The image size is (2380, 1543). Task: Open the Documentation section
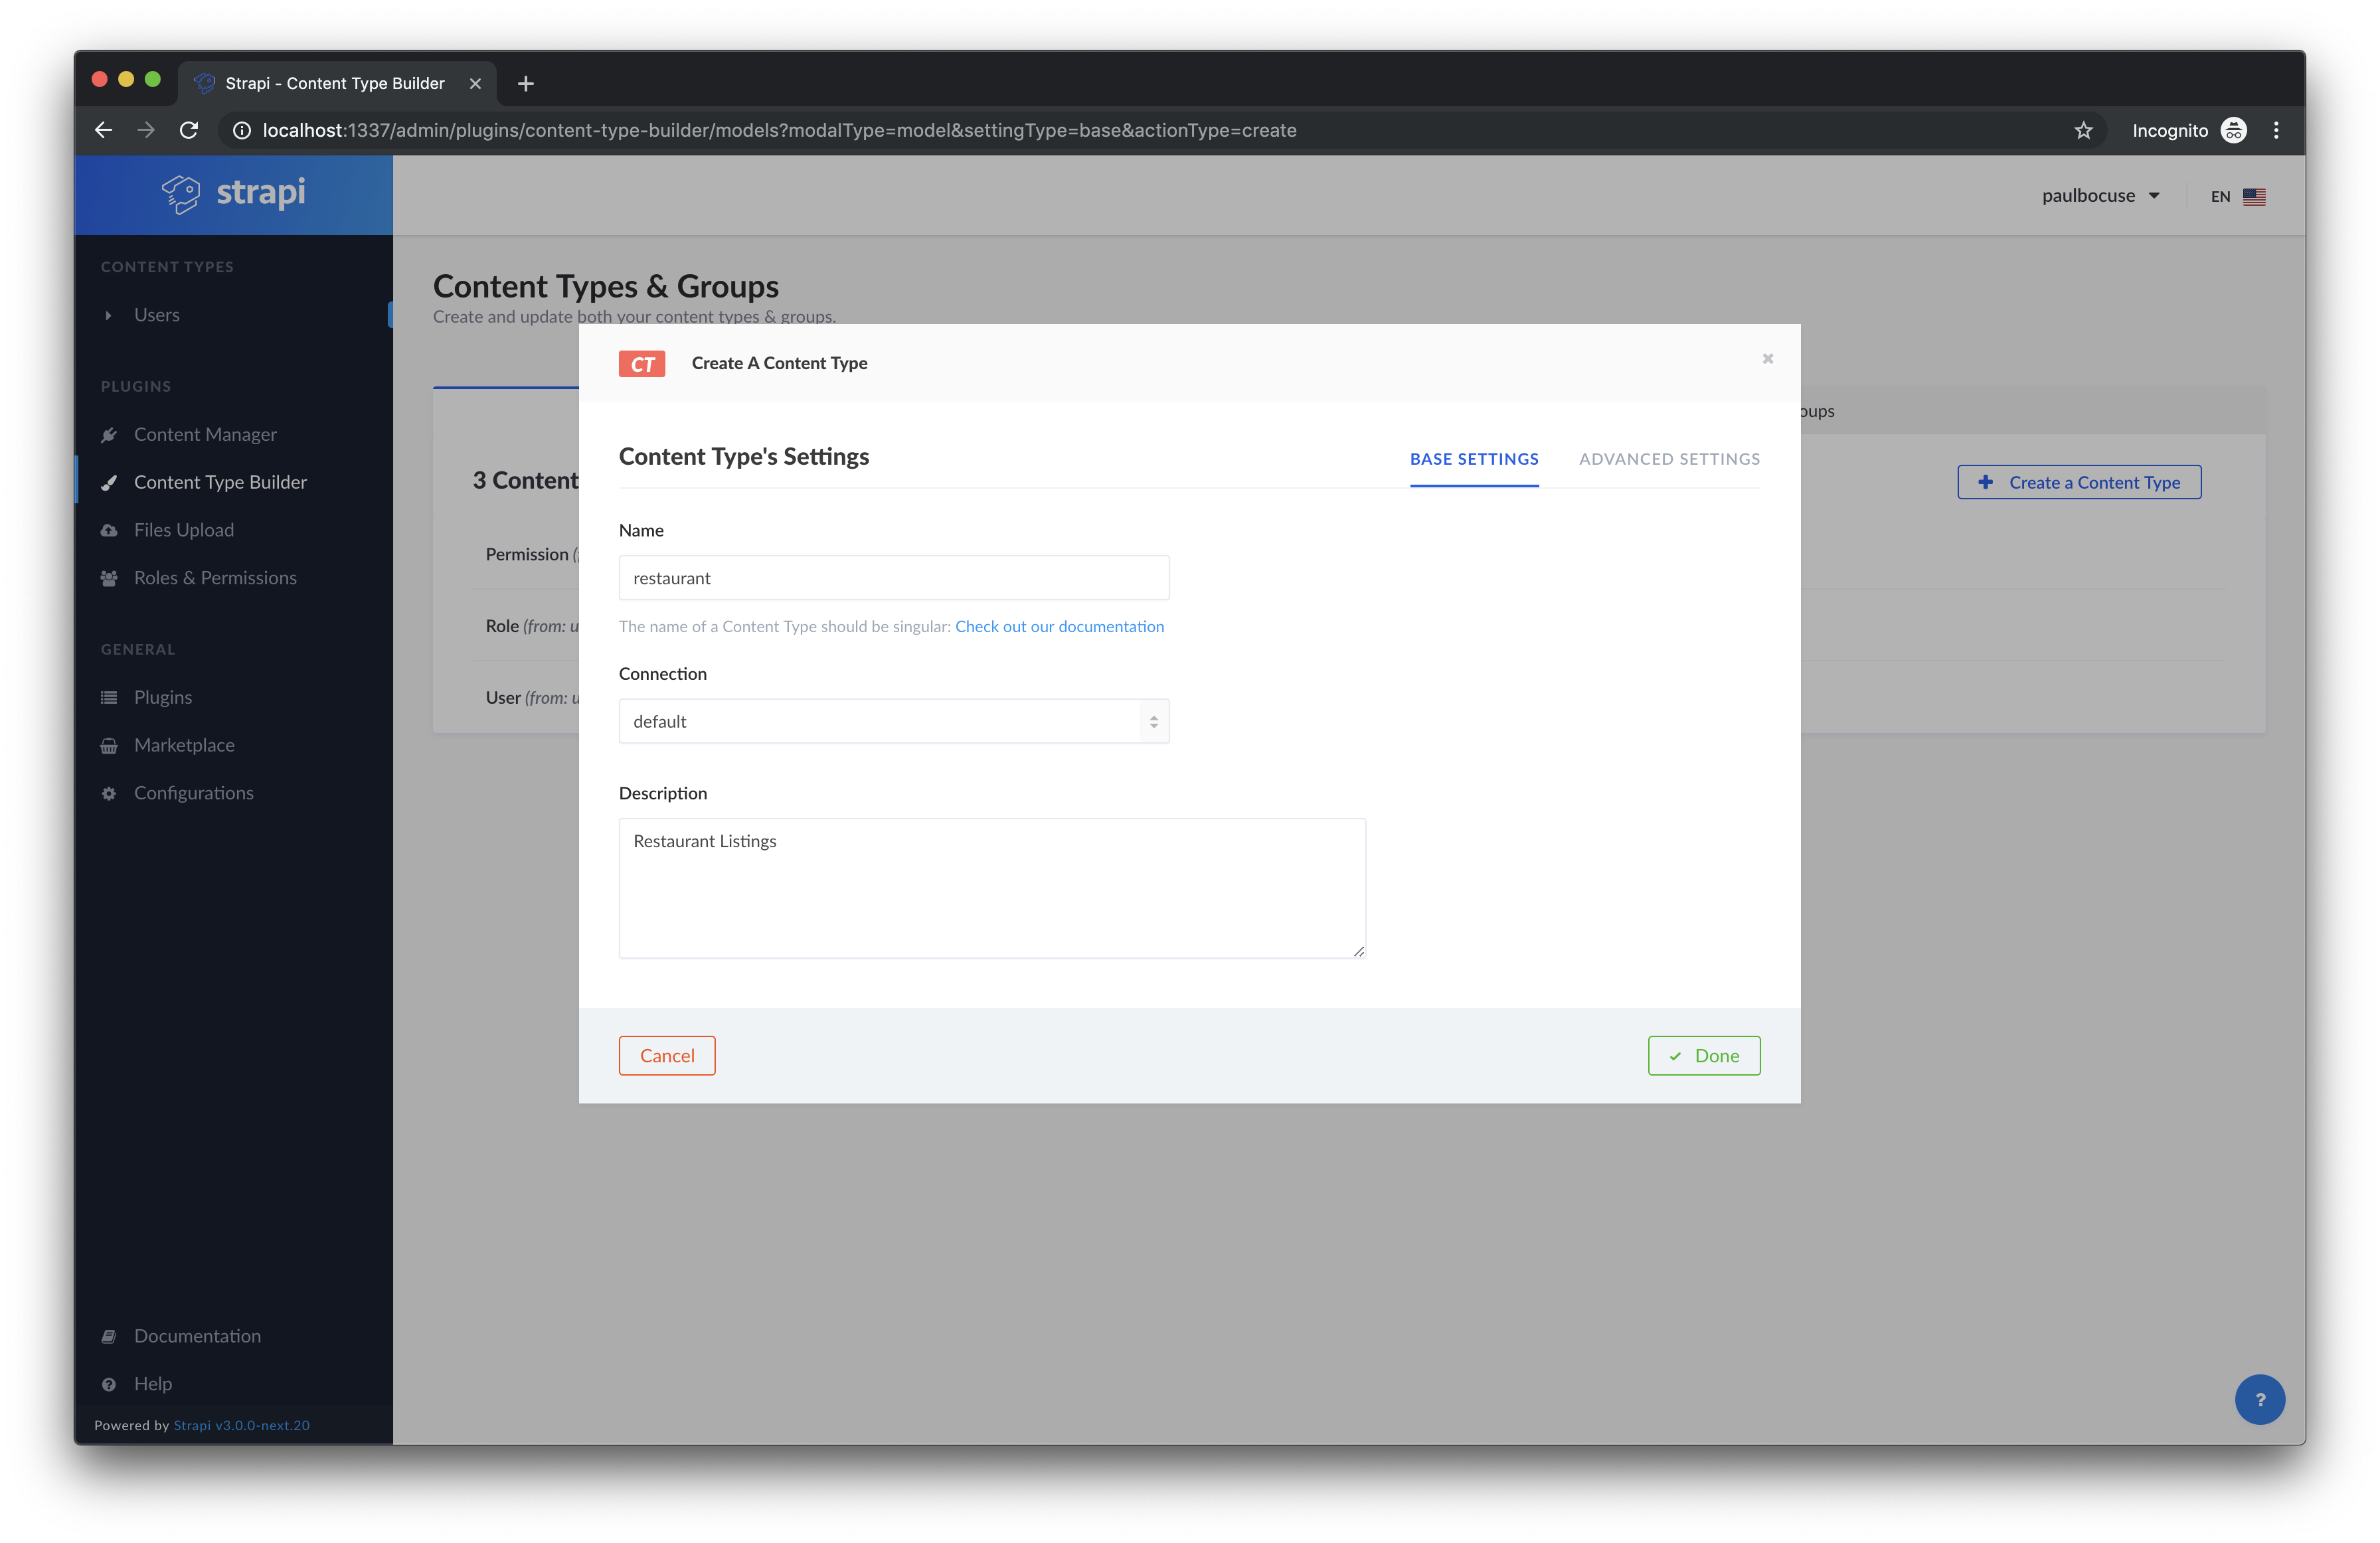[197, 1335]
